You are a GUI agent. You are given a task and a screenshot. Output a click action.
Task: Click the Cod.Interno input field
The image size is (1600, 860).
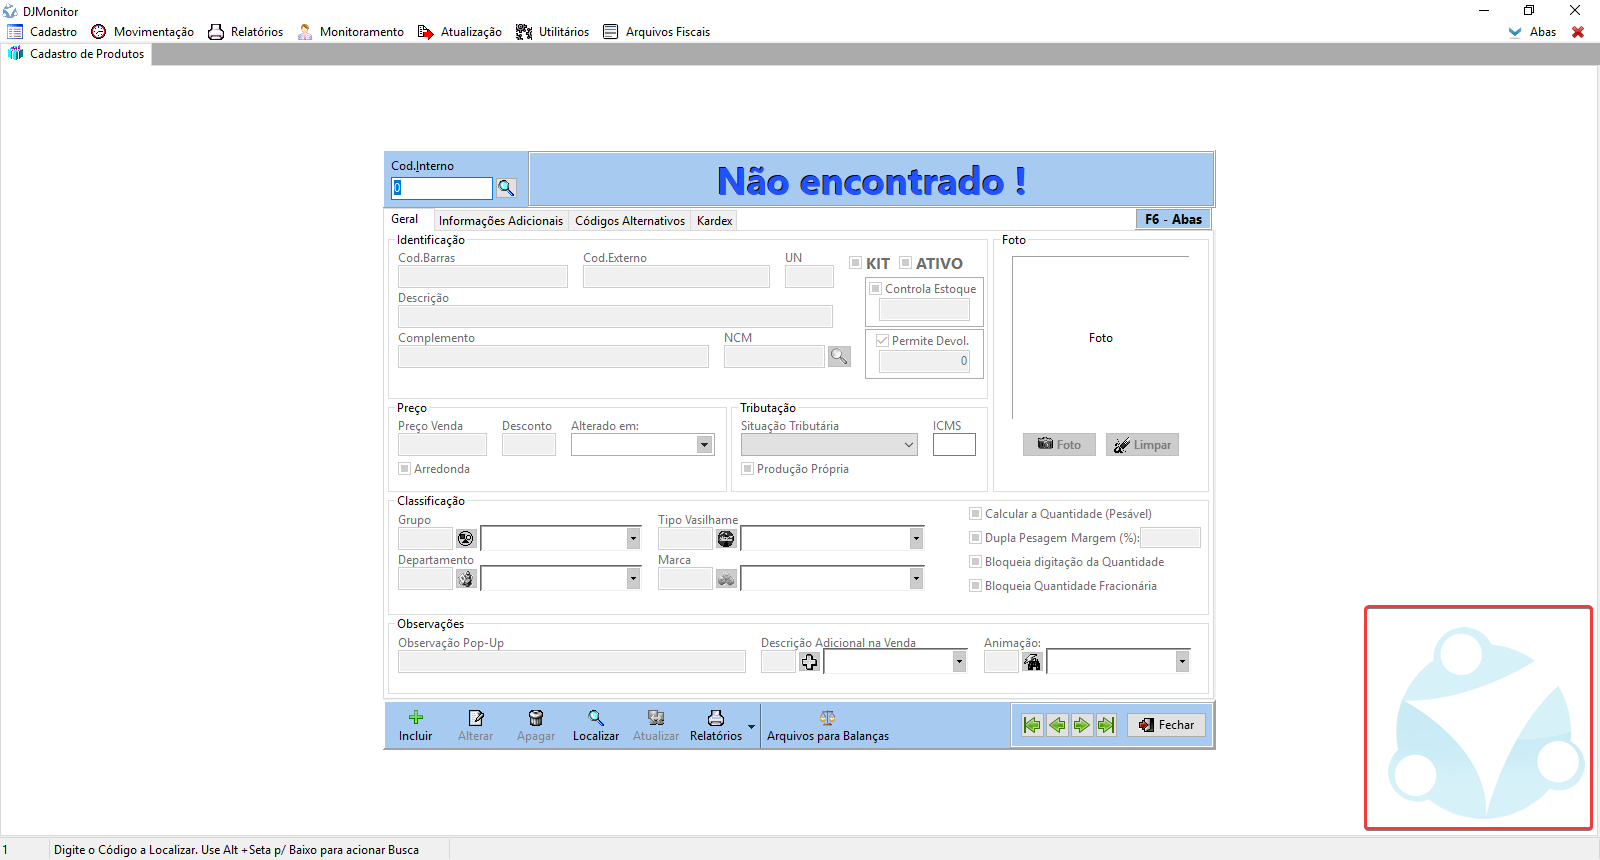click(442, 188)
